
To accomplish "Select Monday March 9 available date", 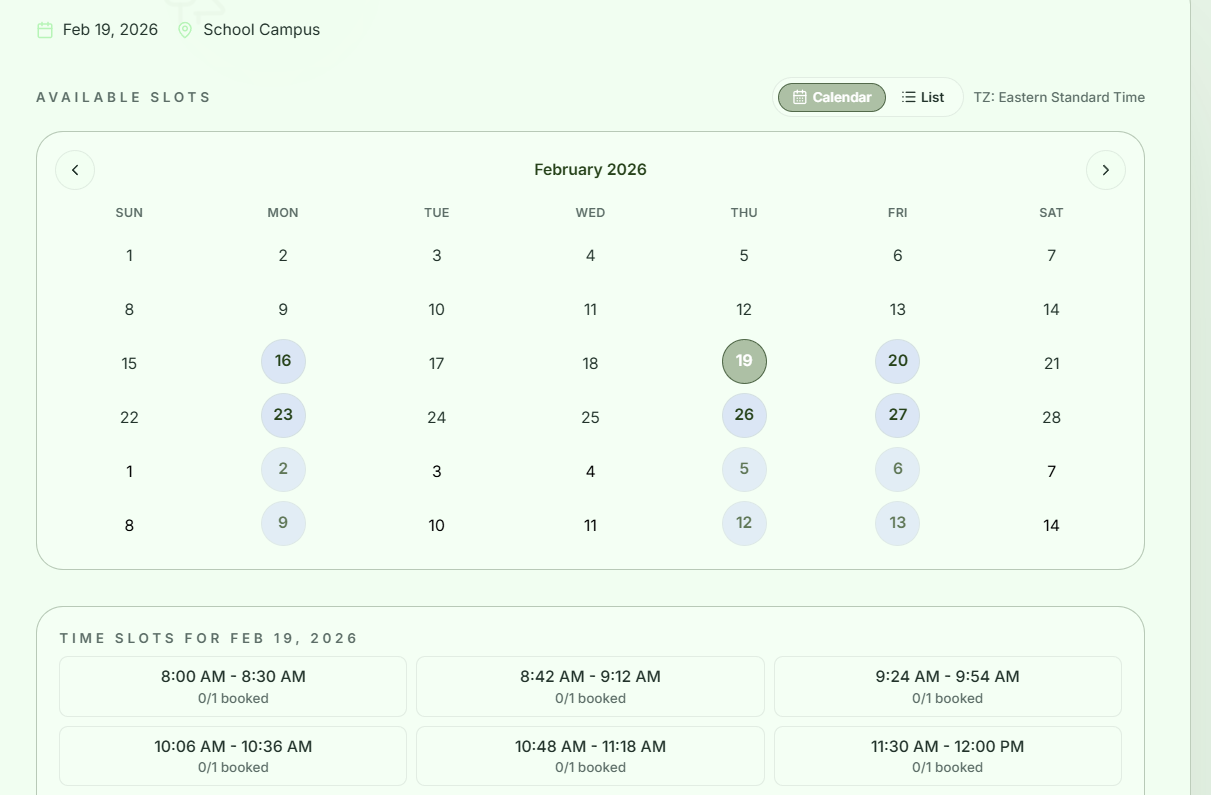I will [x=283, y=523].
